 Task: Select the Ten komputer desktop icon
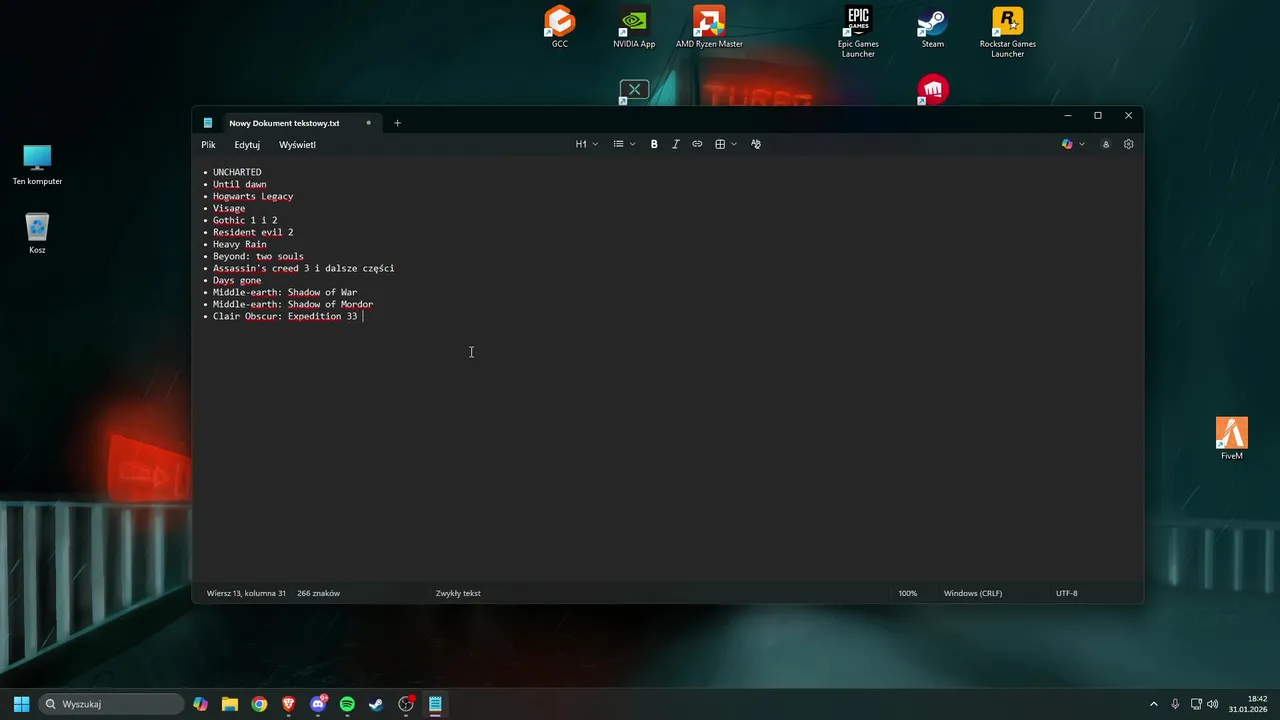pyautogui.click(x=37, y=165)
